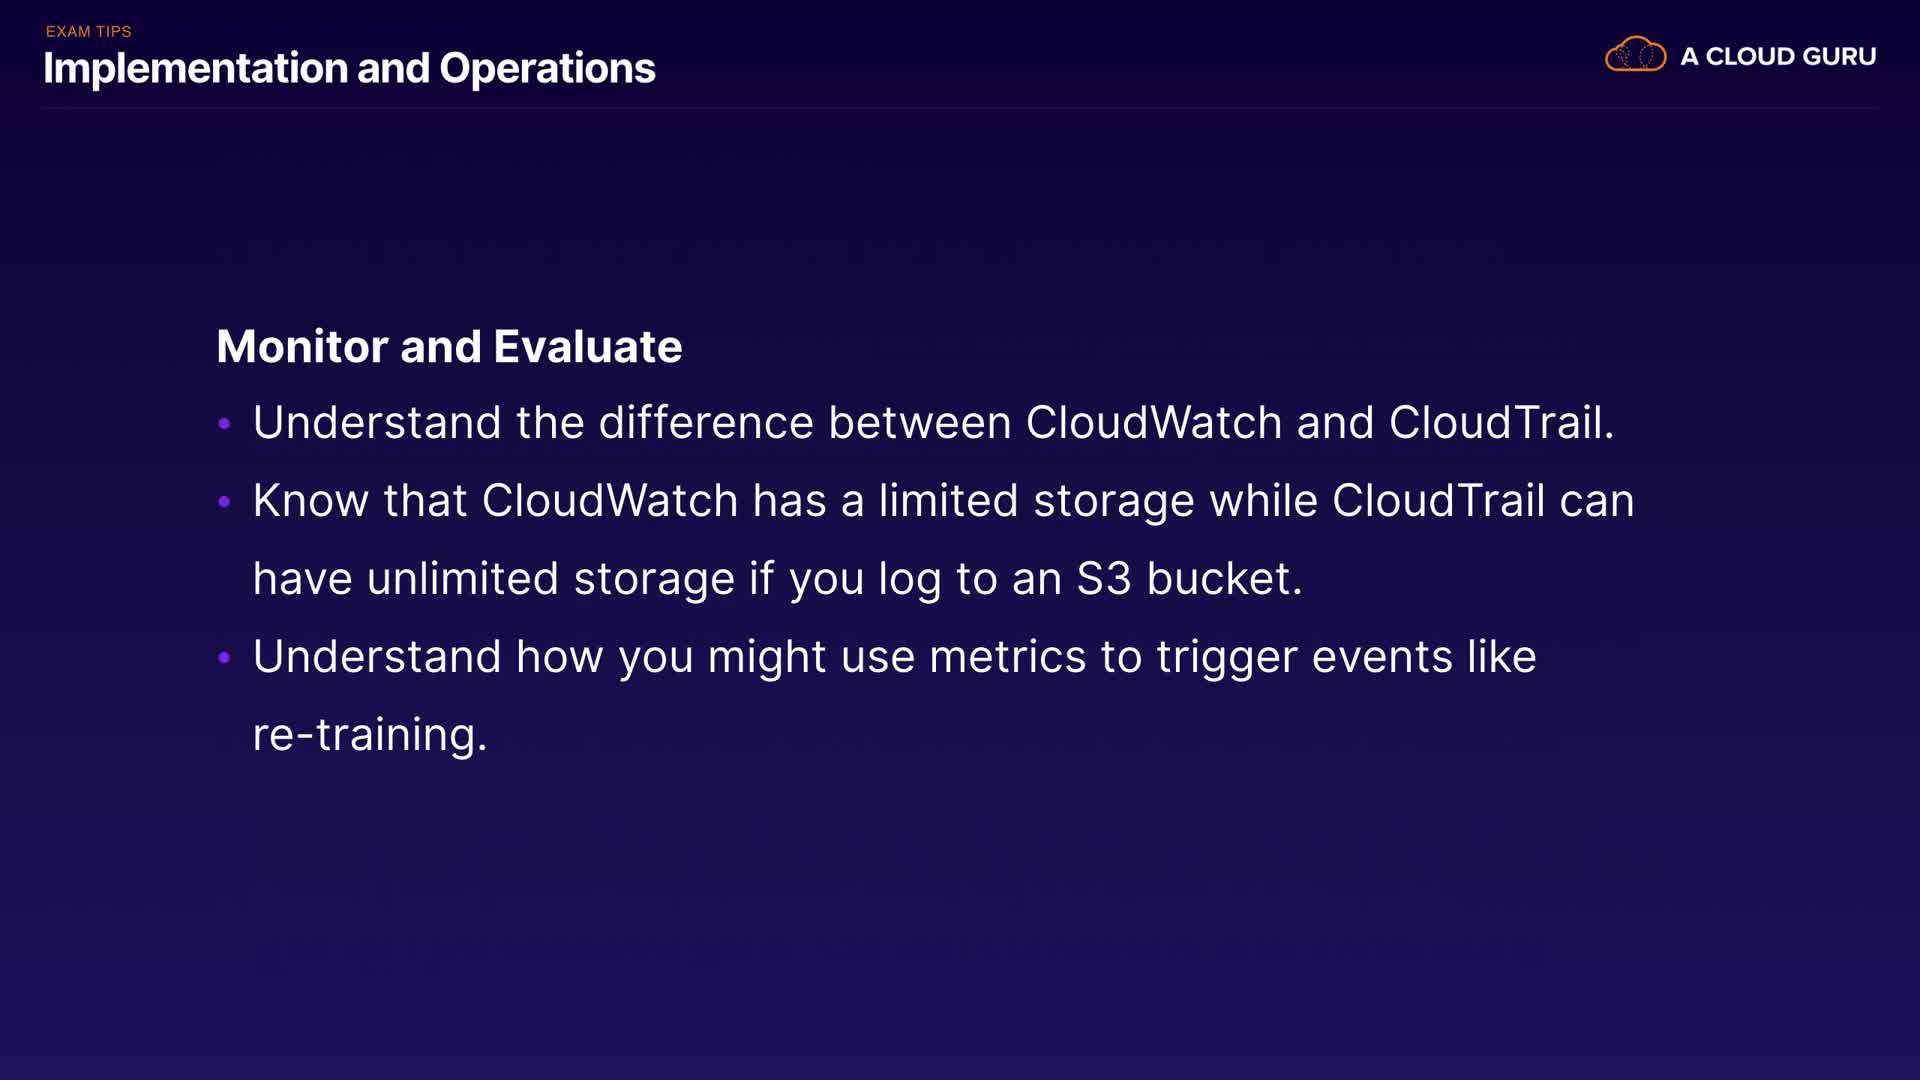Screen dimensions: 1920x1080
Task: Click the 'EXAM TIPS' label
Action: click(88, 32)
